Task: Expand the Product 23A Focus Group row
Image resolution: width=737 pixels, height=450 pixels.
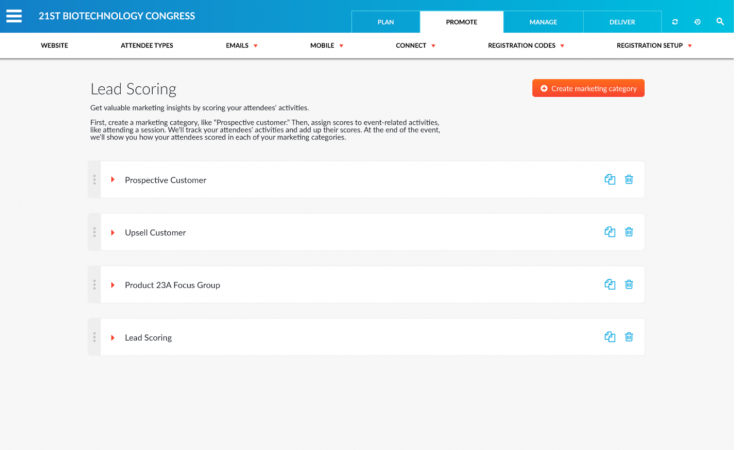Action: (113, 285)
